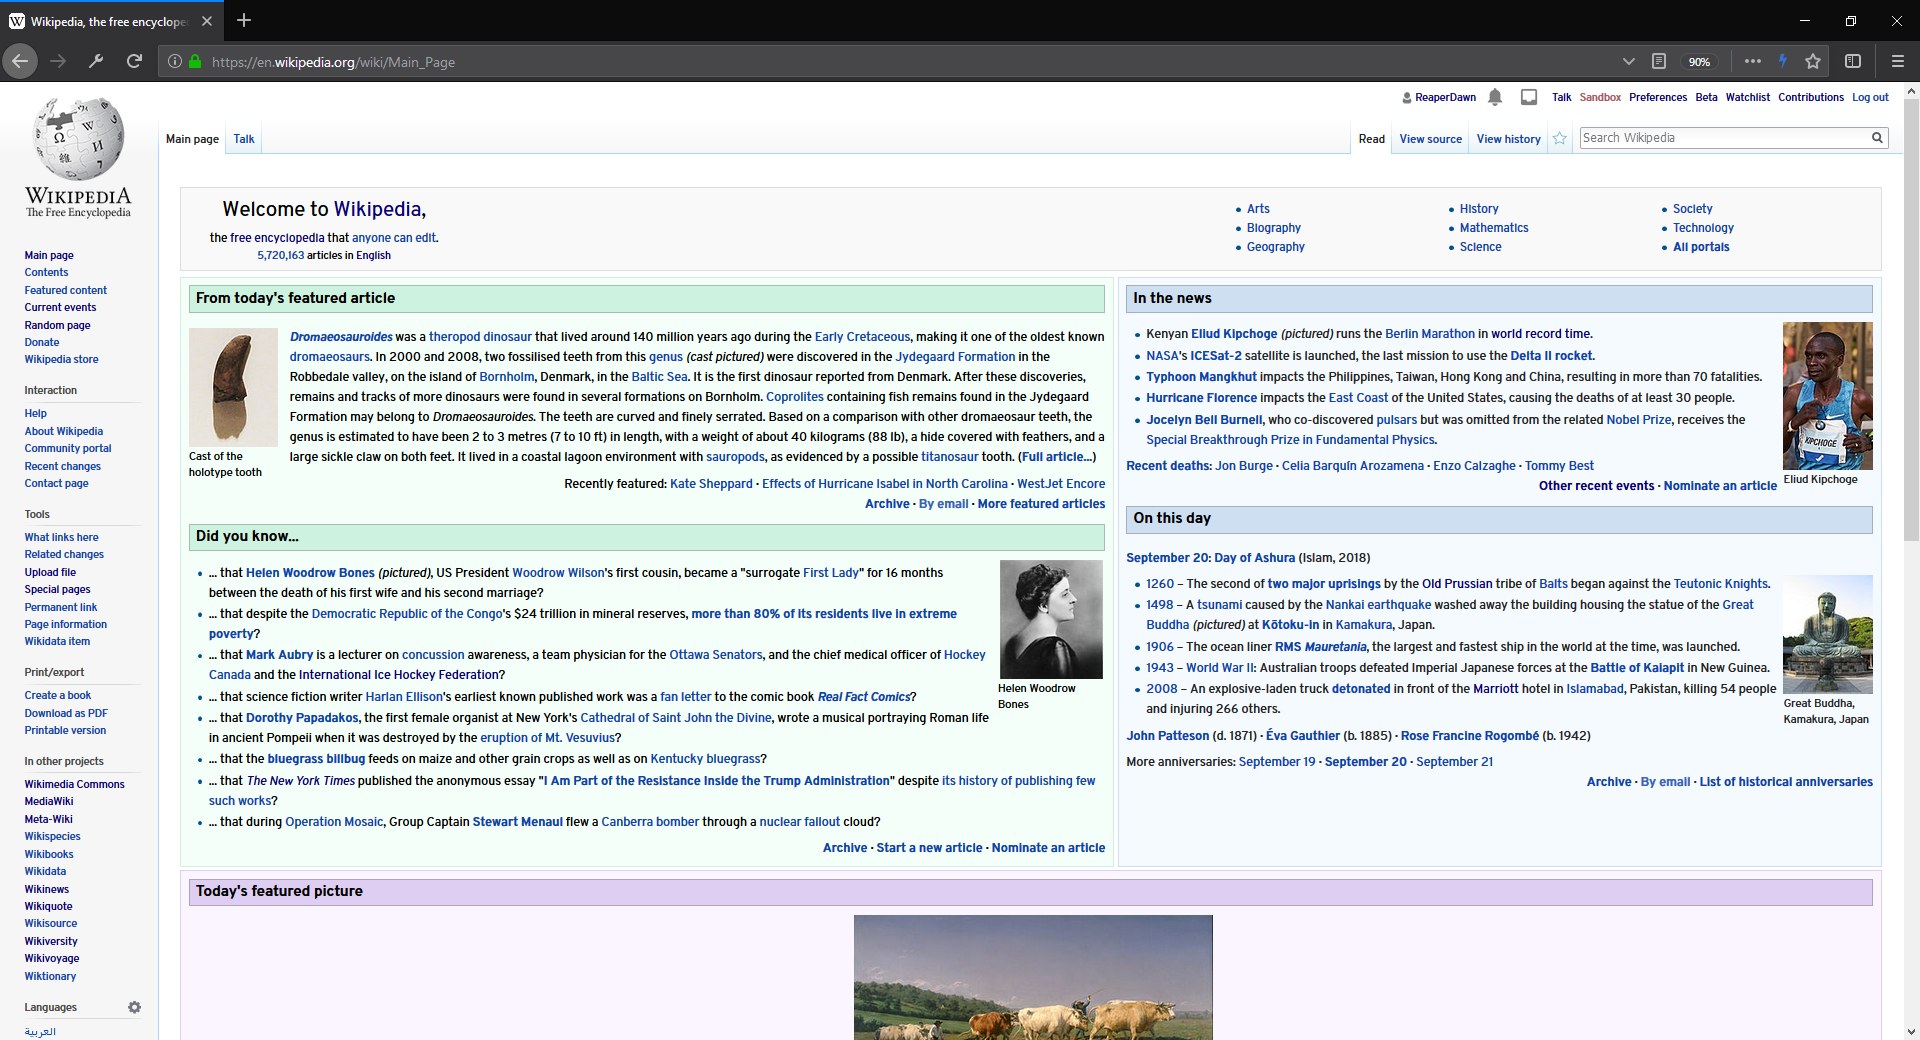Open Recent changes in the sidebar
The image size is (1920, 1040).
point(62,466)
